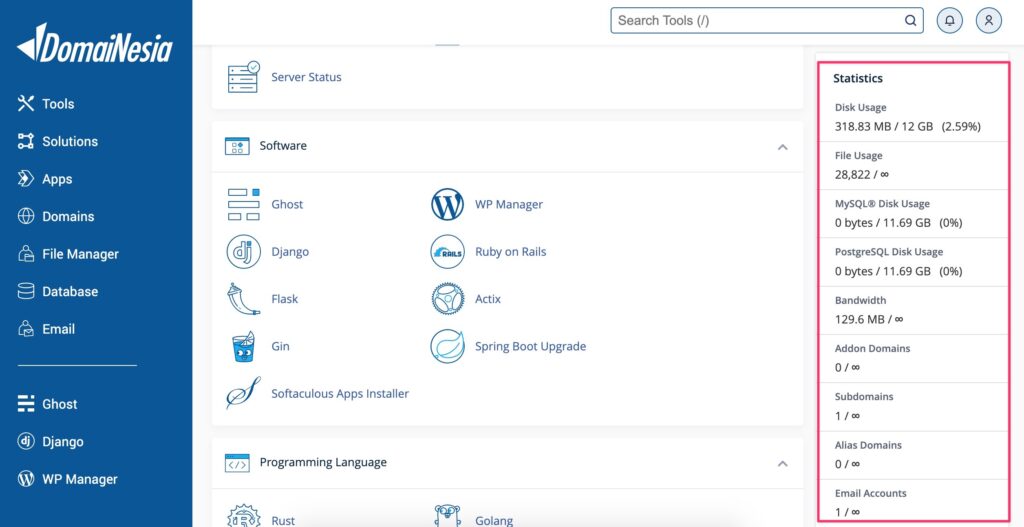Click the Django icon in Software
Screen dimensions: 1024x527
pyautogui.click(x=244, y=251)
